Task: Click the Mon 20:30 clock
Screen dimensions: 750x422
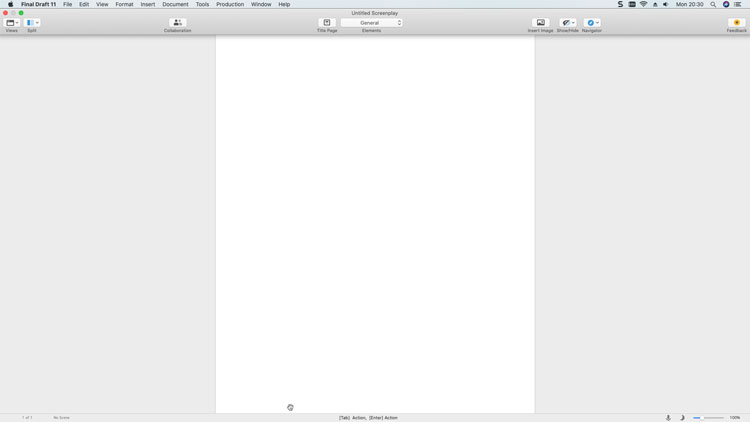Action: click(x=689, y=4)
